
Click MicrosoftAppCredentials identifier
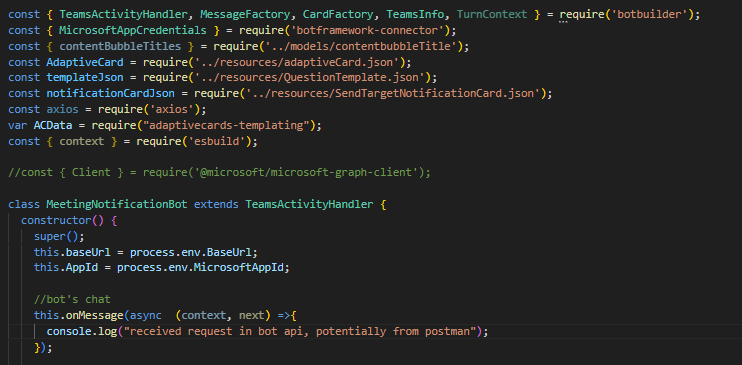(133, 30)
